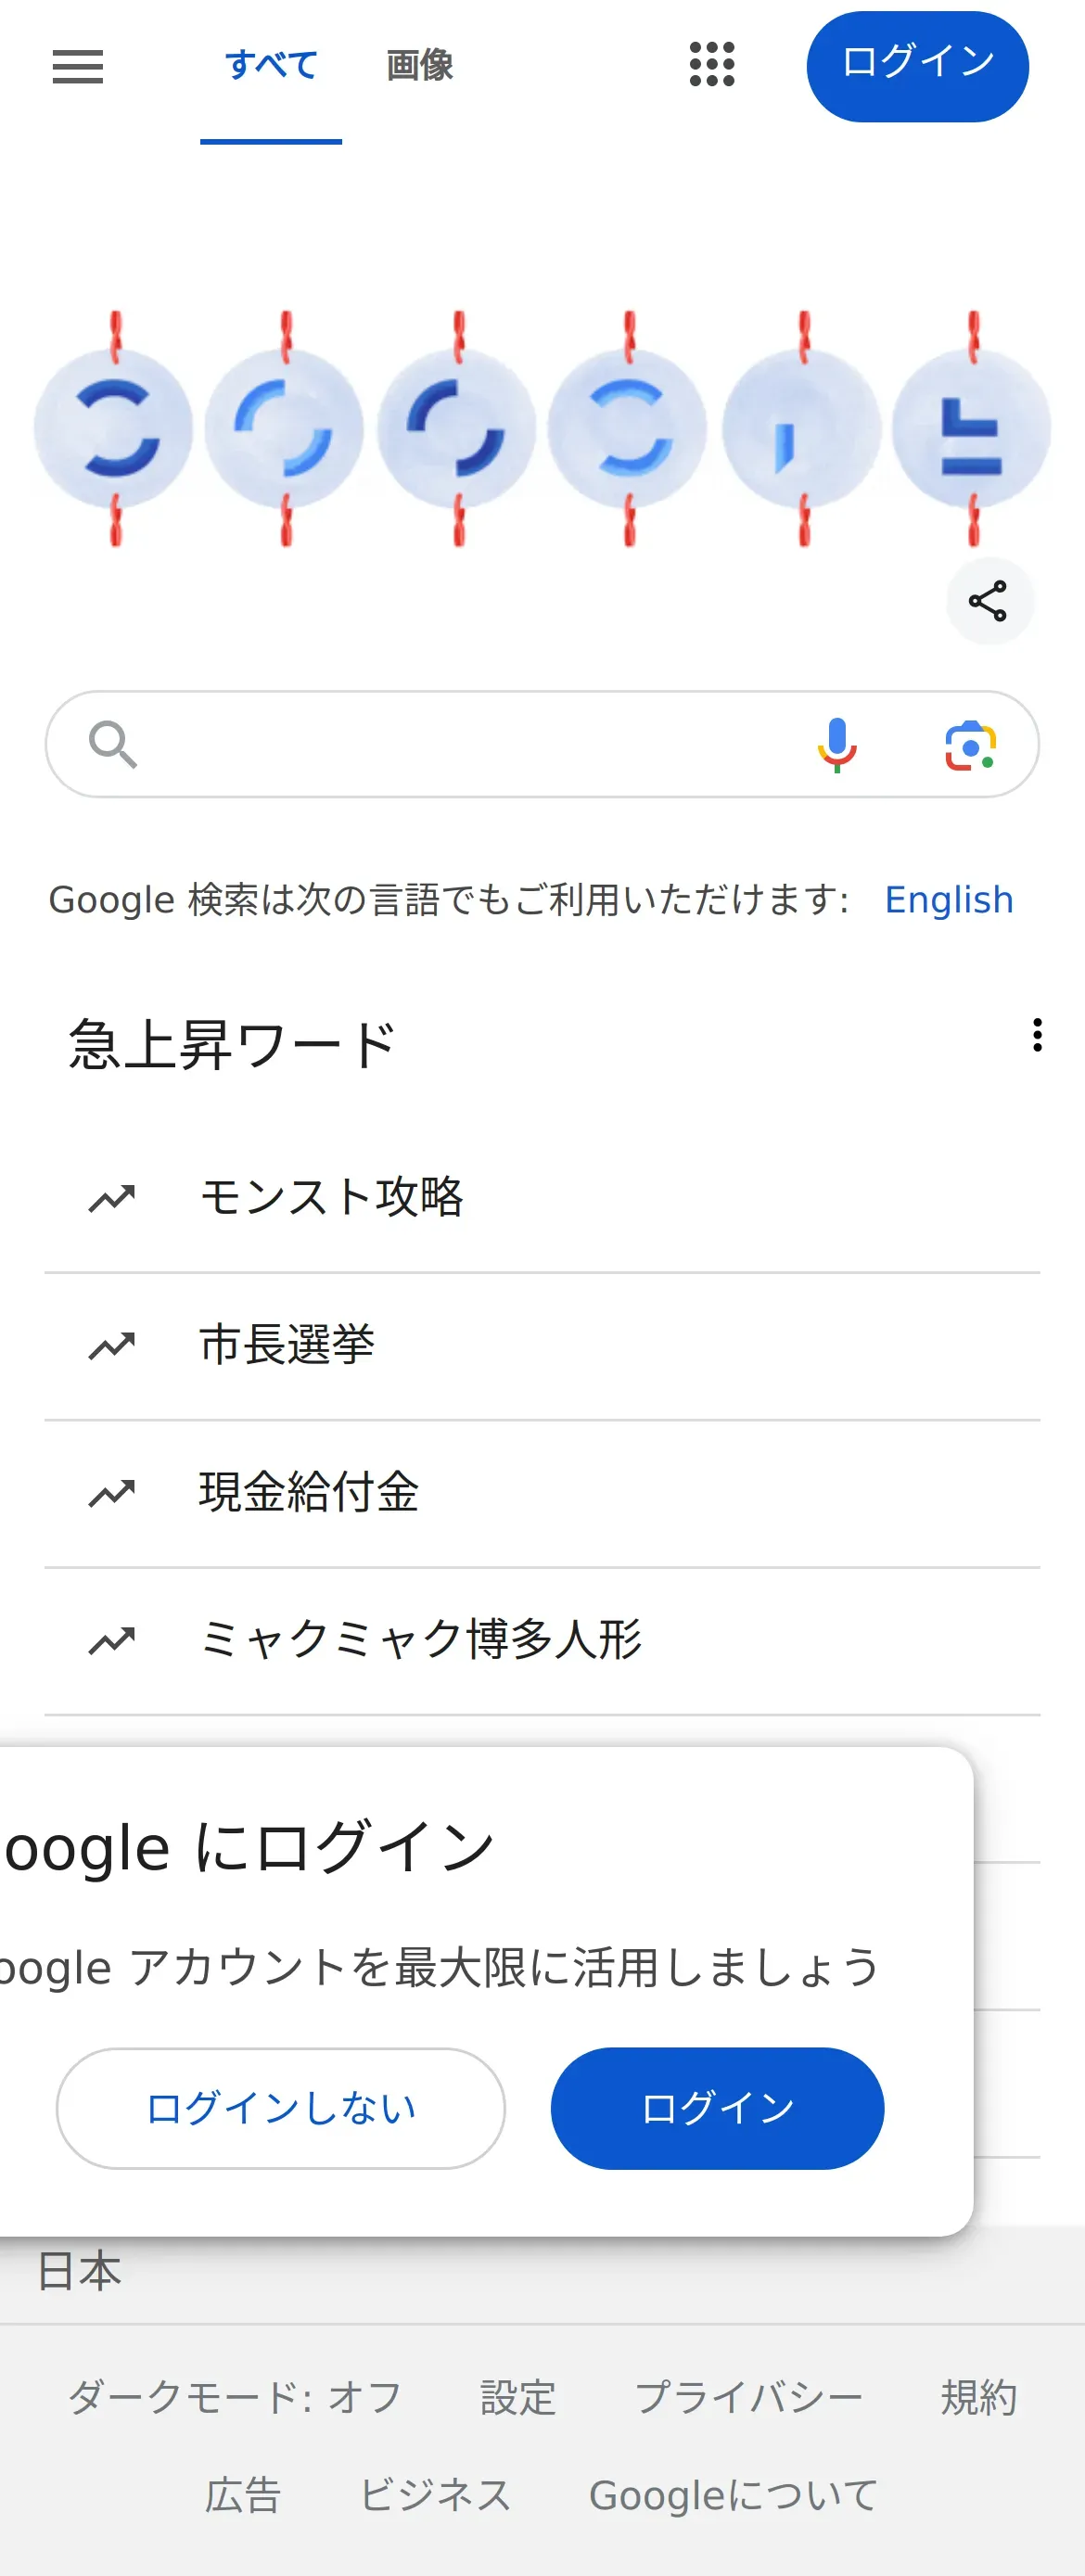Open the Google apps grid

712,65
